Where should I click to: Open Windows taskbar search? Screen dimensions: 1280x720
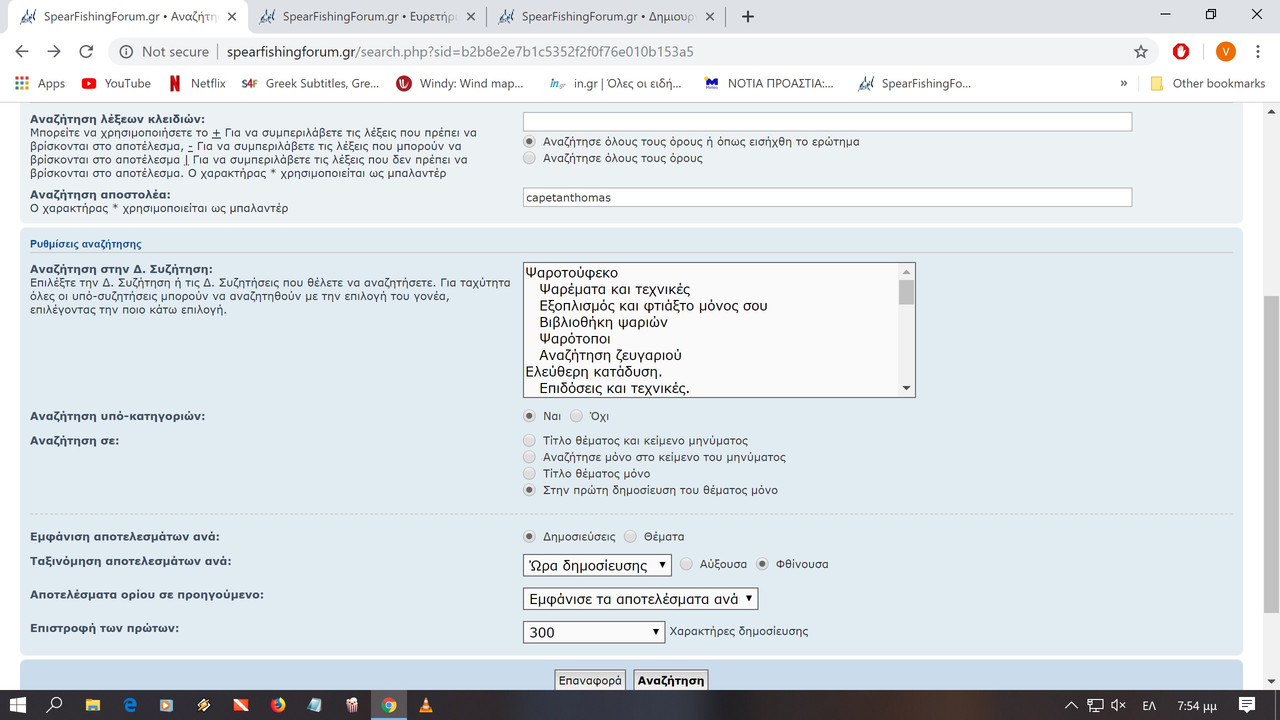(x=55, y=705)
